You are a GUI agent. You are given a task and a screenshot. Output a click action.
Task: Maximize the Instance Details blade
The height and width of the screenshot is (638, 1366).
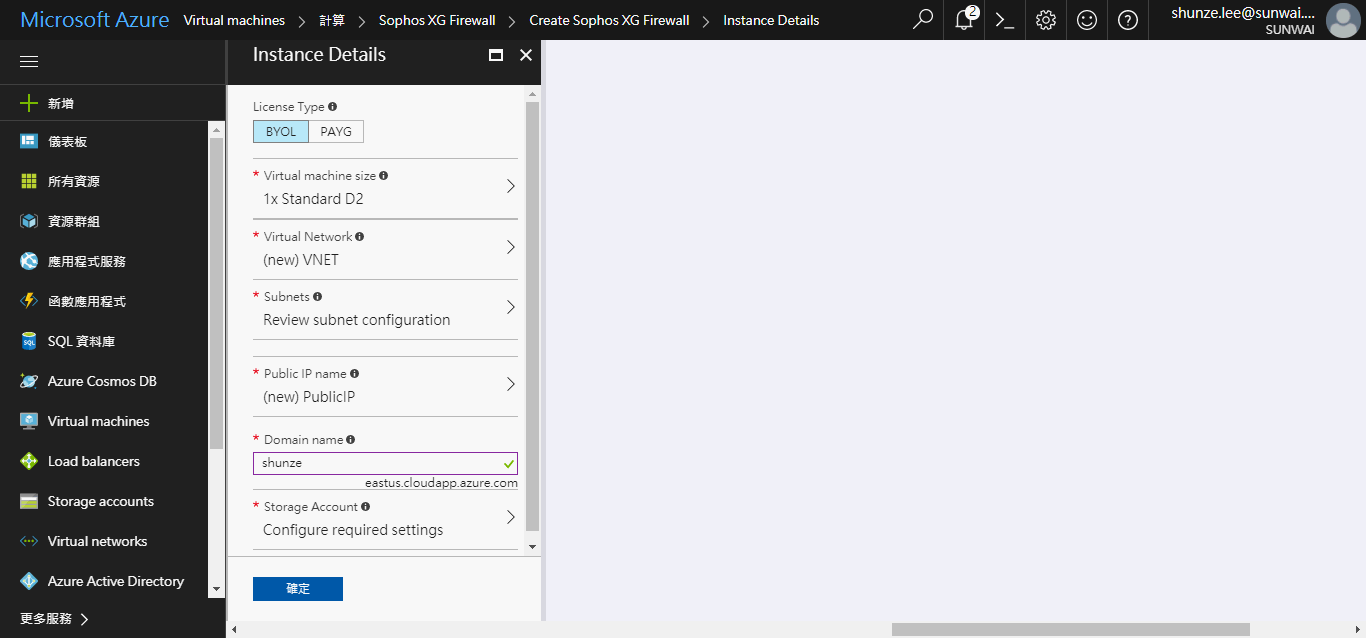click(x=496, y=55)
